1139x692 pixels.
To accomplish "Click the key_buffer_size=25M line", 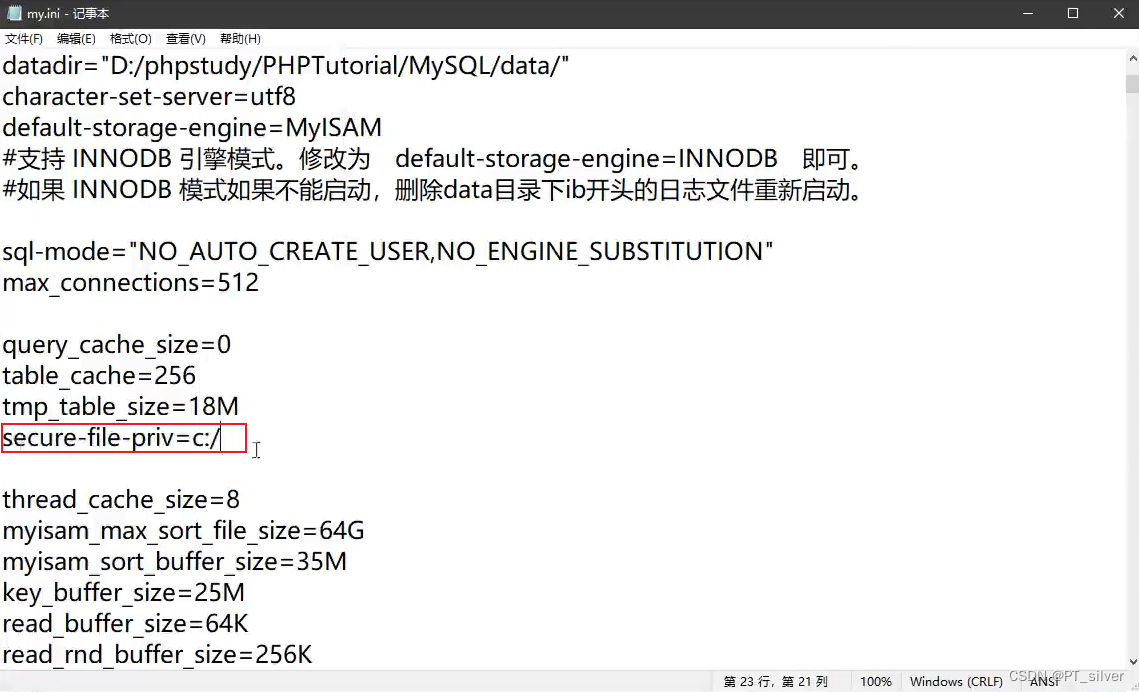I will [123, 593].
